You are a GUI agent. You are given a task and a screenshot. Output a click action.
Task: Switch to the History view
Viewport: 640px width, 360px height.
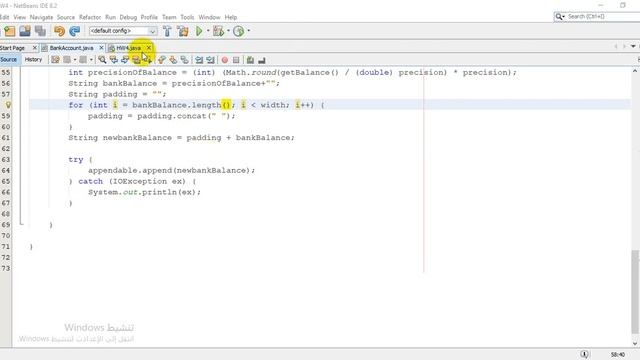click(33, 60)
